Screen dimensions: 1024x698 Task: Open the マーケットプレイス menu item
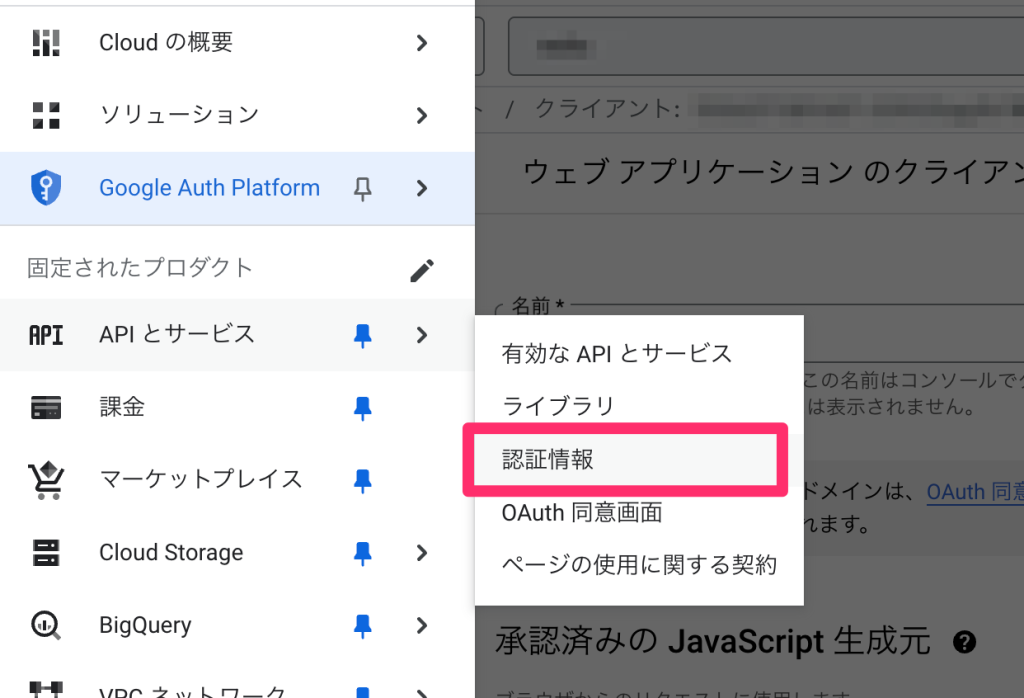[x=237, y=480]
